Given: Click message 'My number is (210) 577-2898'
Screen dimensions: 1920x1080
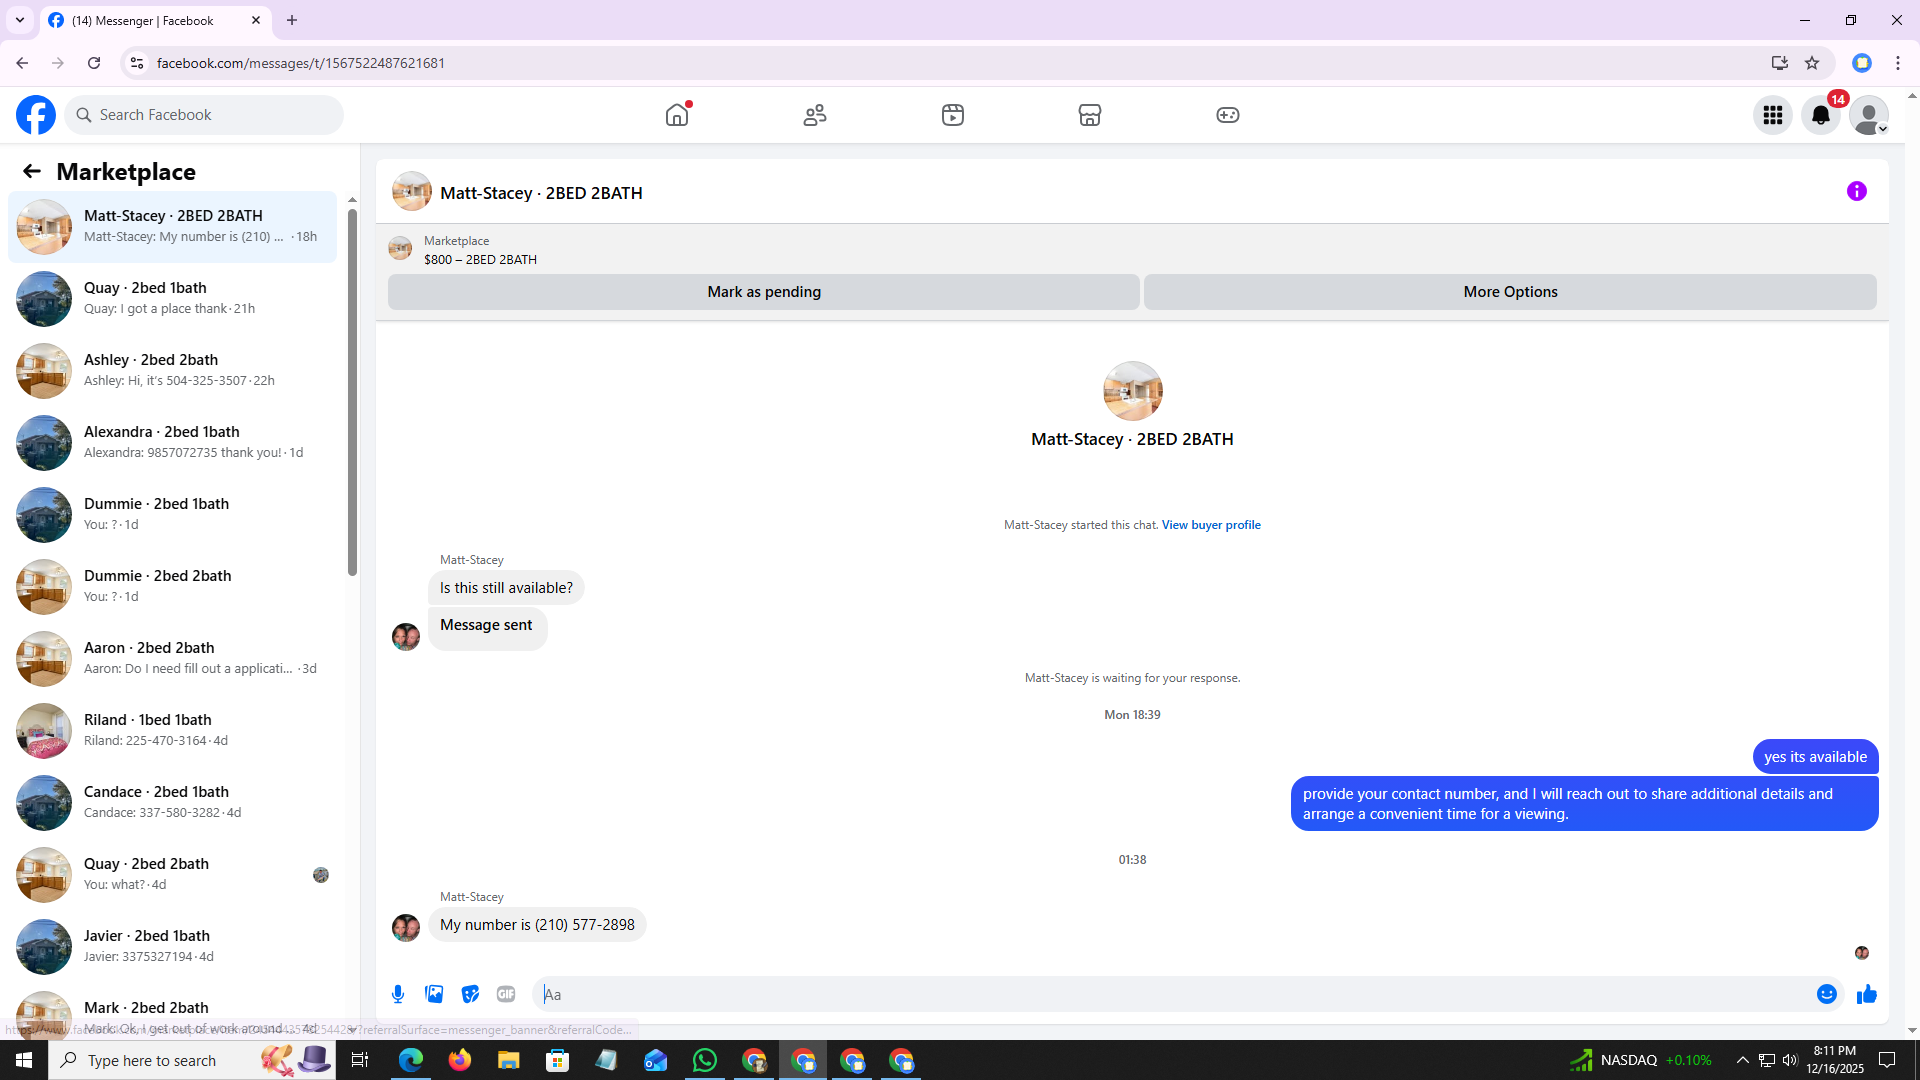Looking at the screenshot, I should tap(537, 925).
